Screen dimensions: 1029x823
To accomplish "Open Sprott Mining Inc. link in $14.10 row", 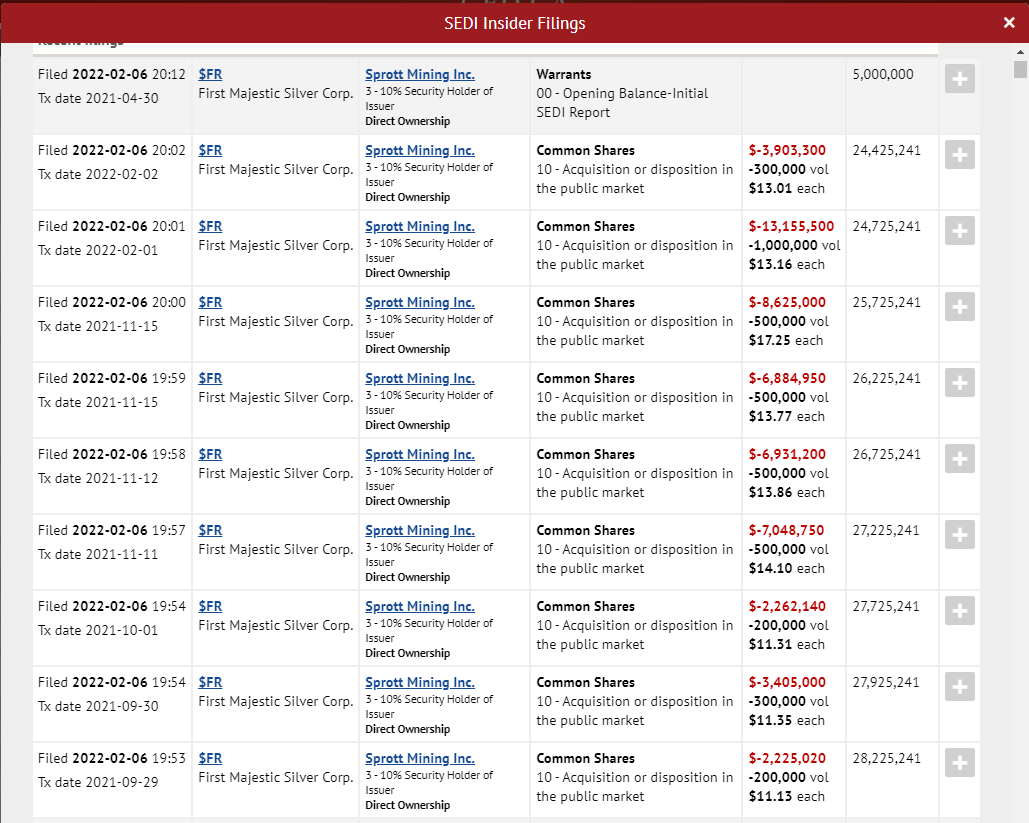I will [x=420, y=530].
